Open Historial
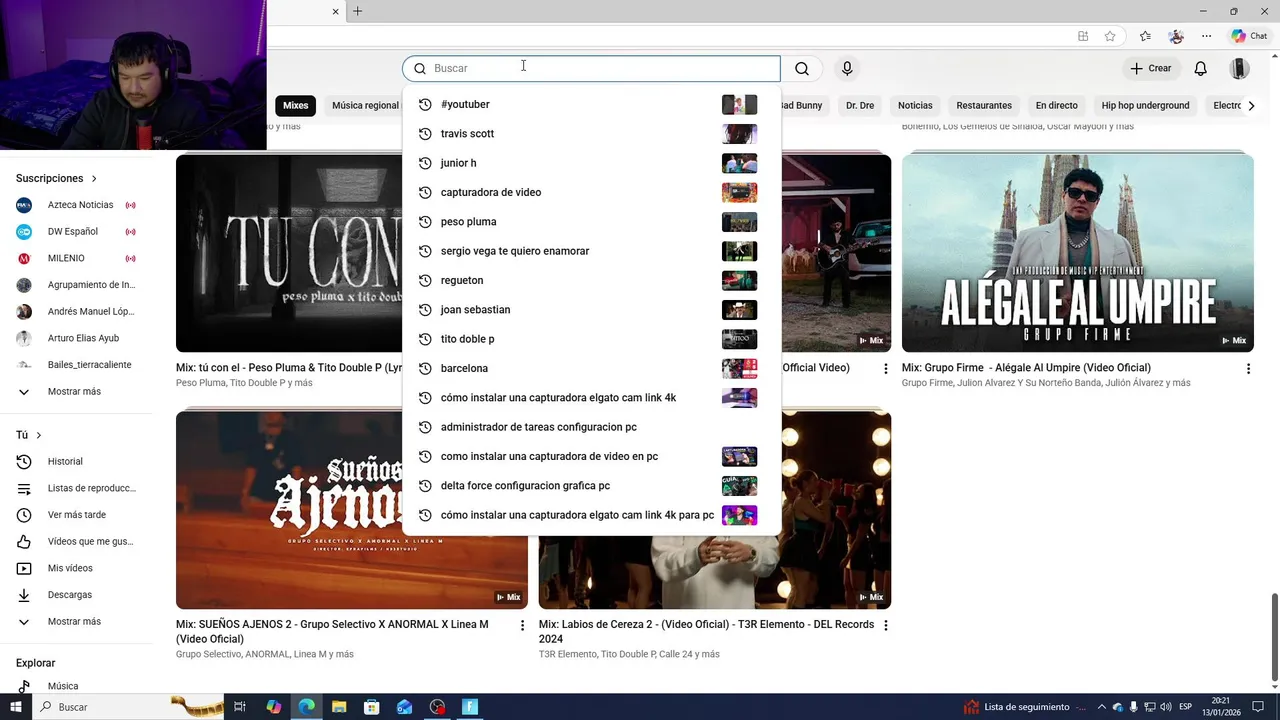1280x720 pixels. coord(76,462)
